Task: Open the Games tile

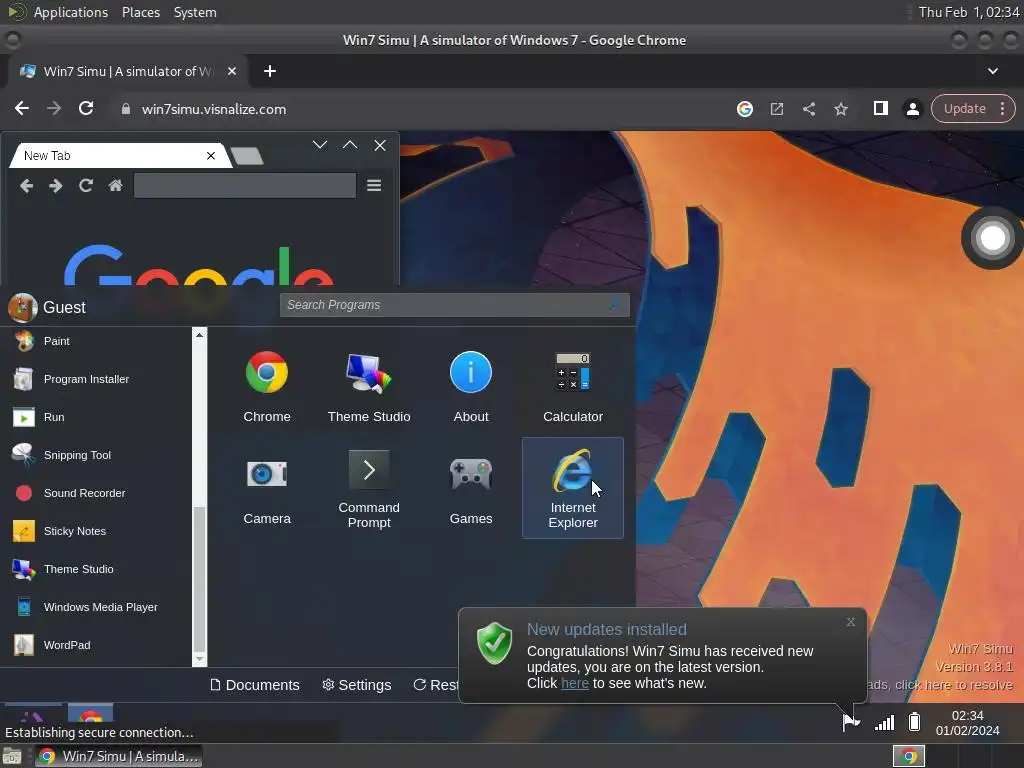Action: (x=471, y=488)
